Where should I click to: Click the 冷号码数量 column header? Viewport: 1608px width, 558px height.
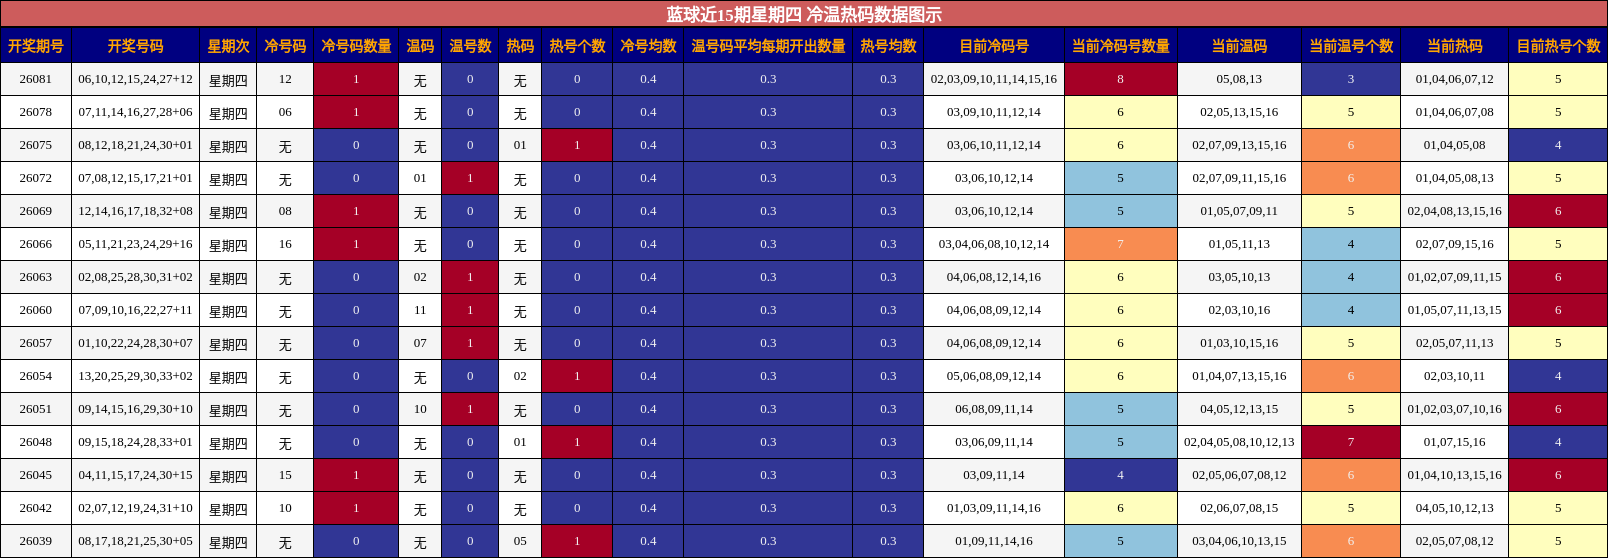coord(356,46)
